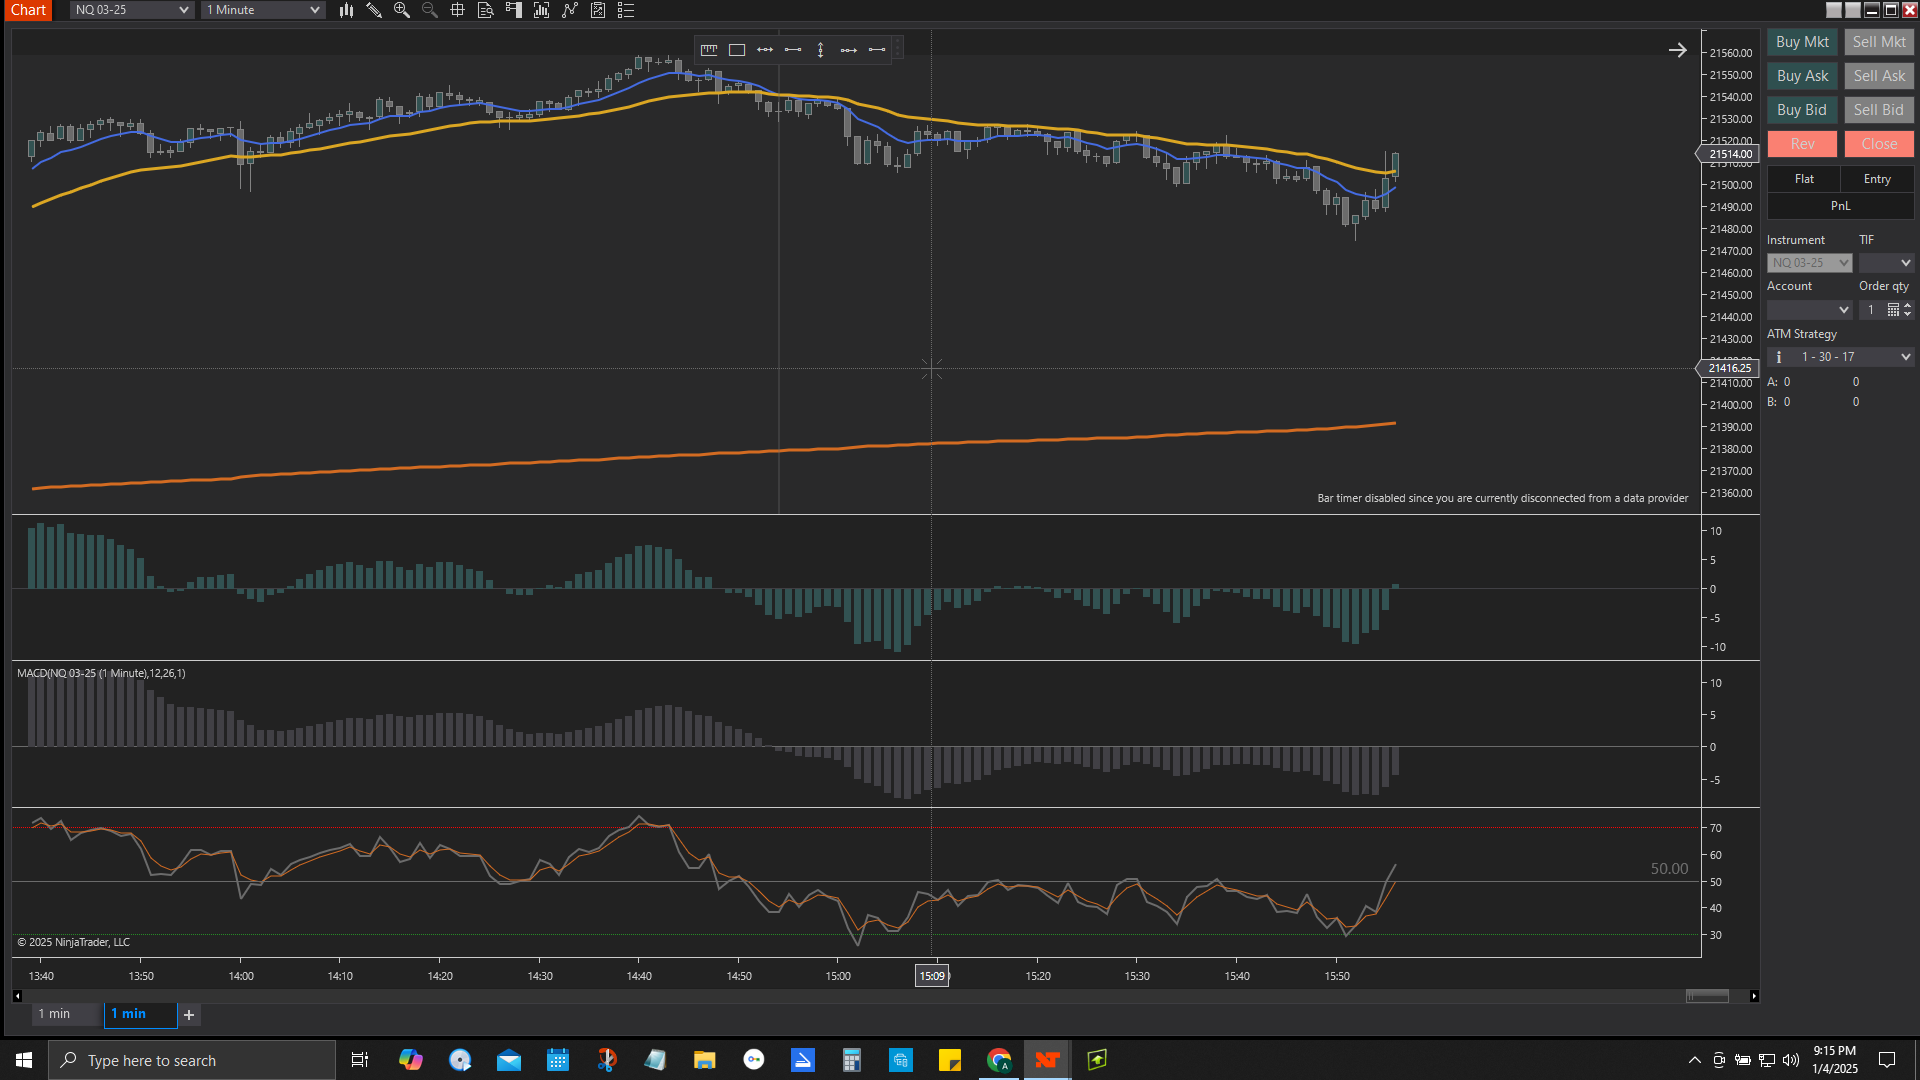Click the zoom in magnifier icon

402,10
